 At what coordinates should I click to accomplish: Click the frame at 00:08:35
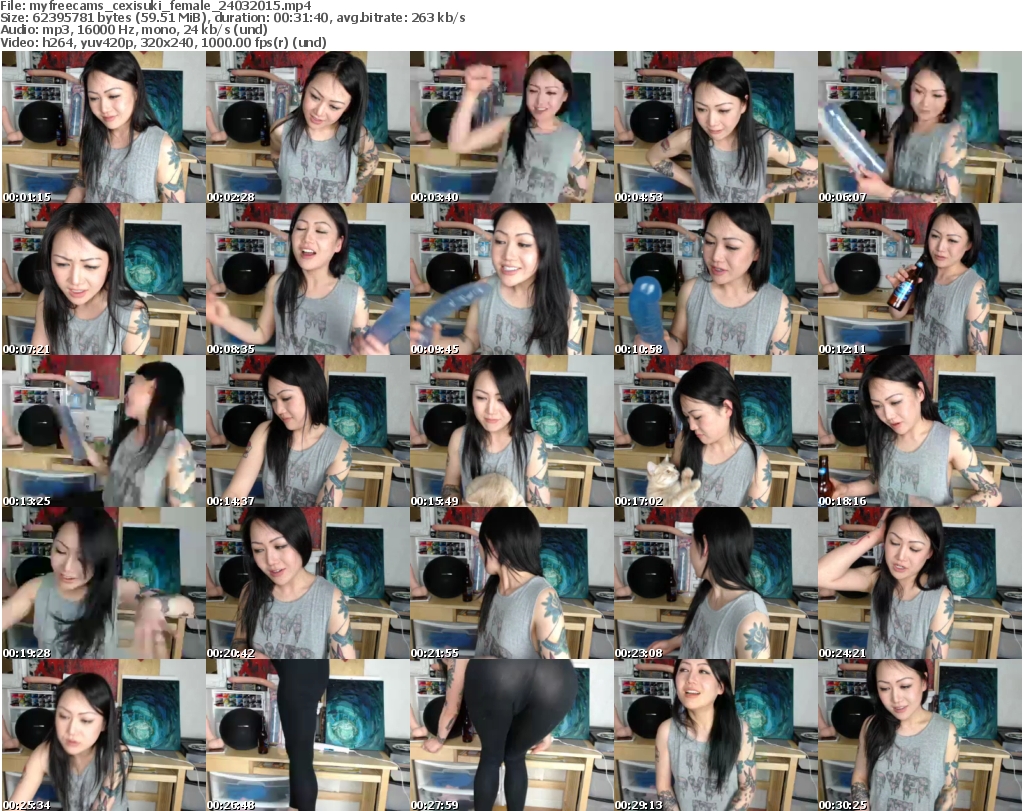[x=307, y=279]
